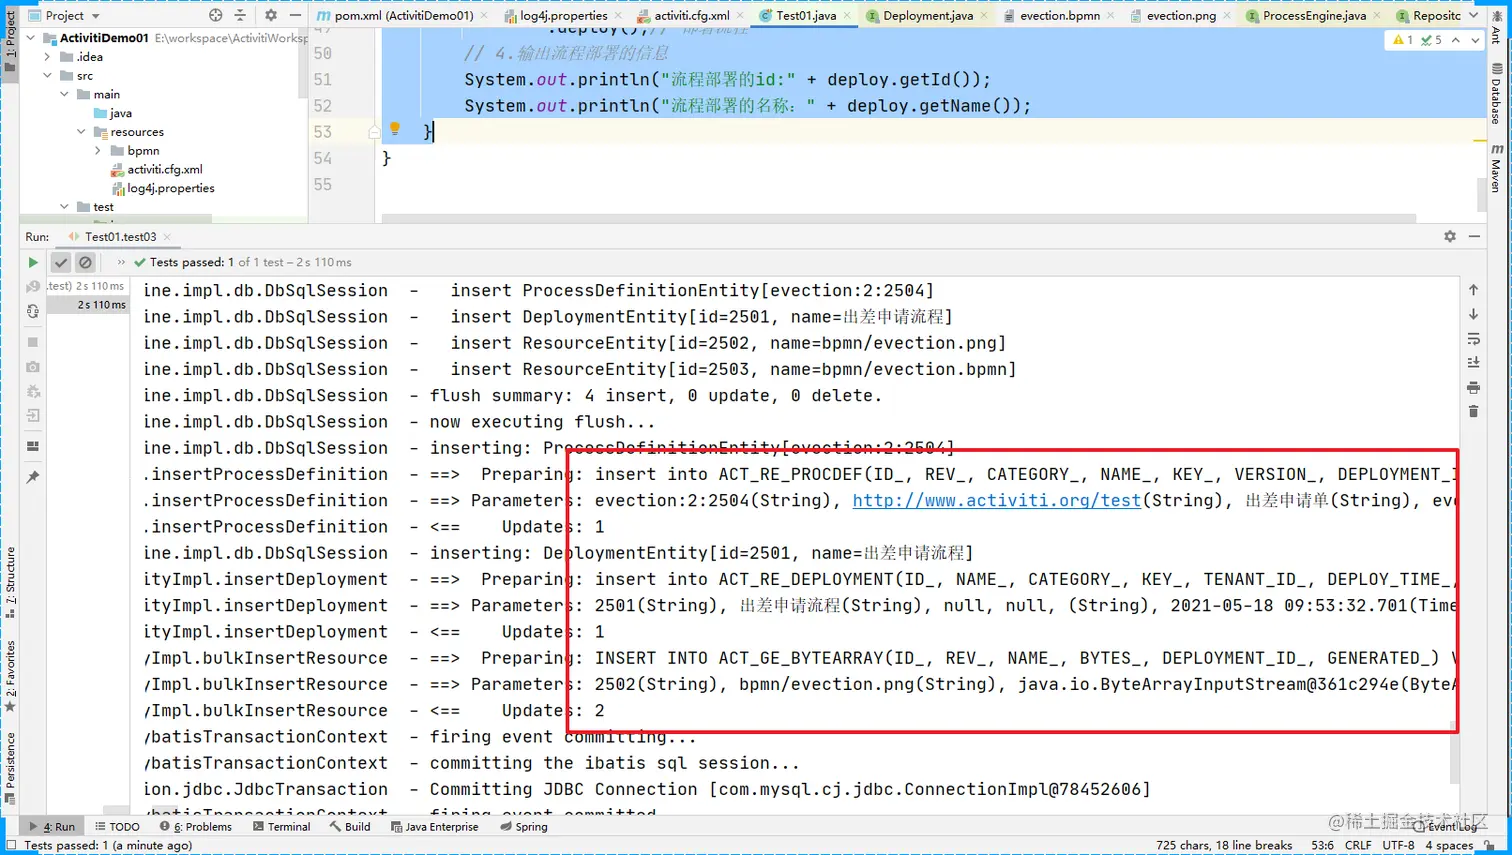Collapse the test folder in tree
The width and height of the screenshot is (1512, 855).
(65, 207)
